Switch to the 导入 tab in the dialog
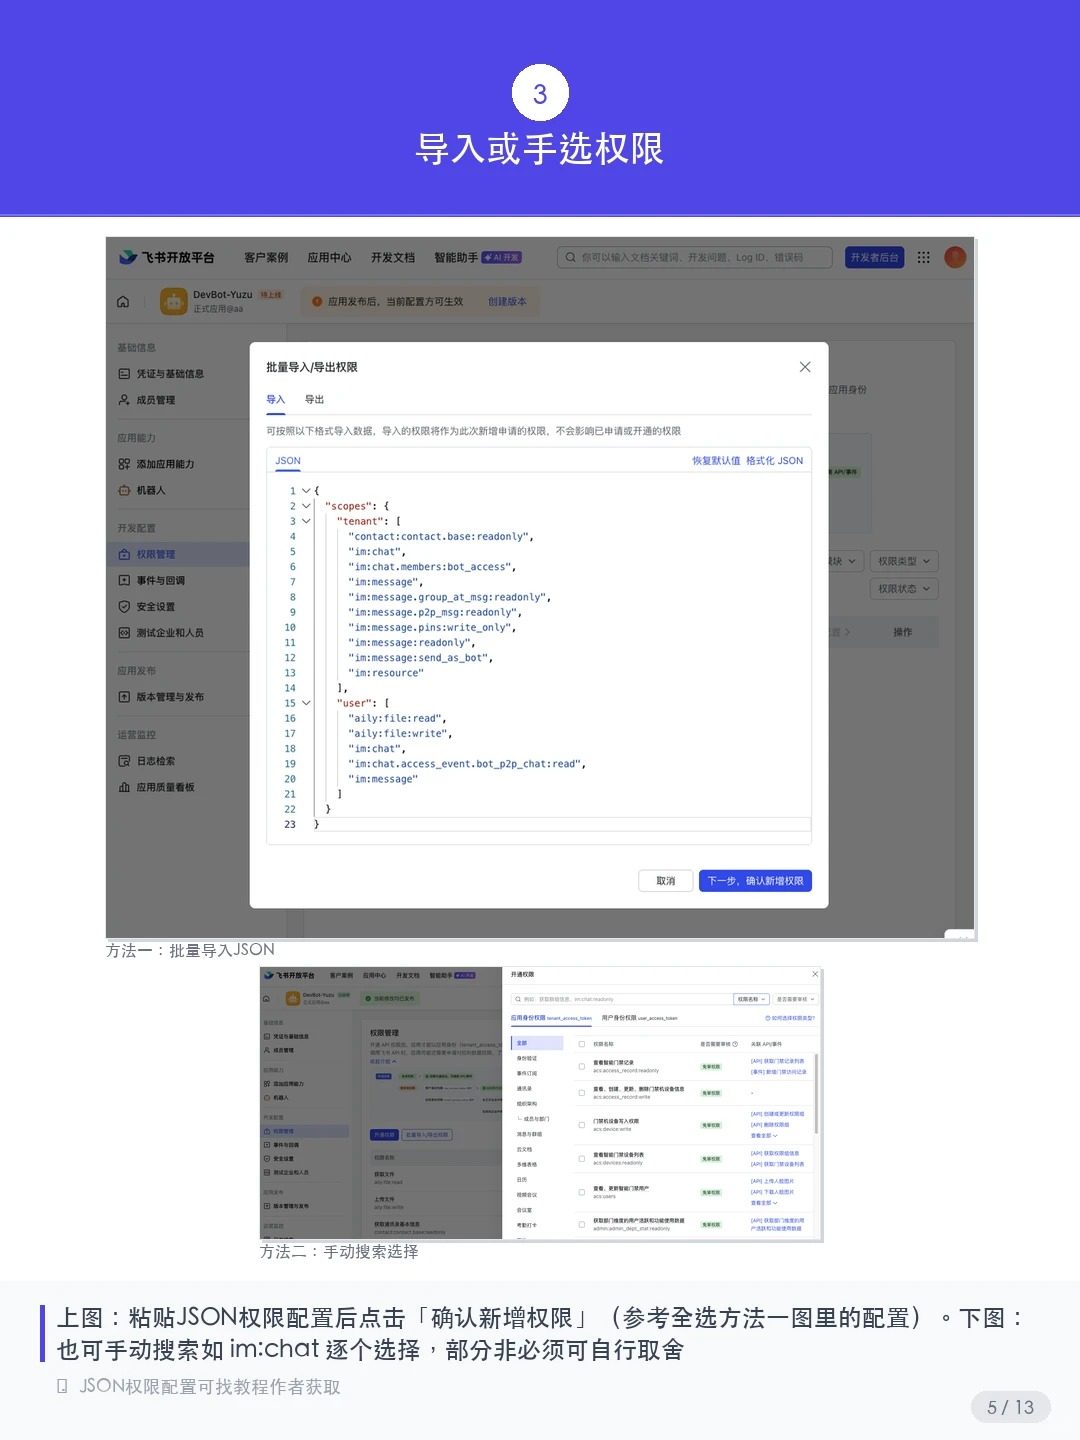Screen dimensions: 1080x1440 coord(276,399)
